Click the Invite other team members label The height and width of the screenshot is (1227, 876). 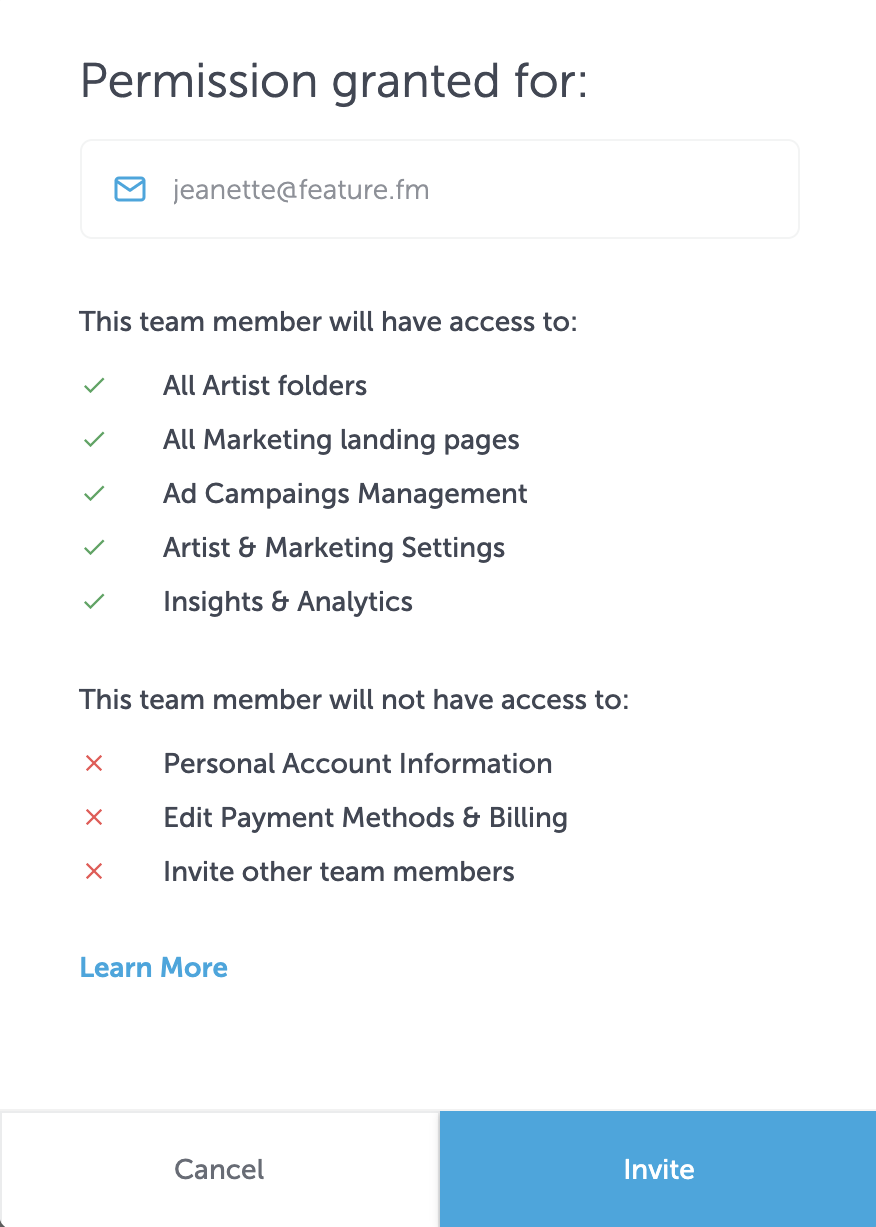[339, 872]
